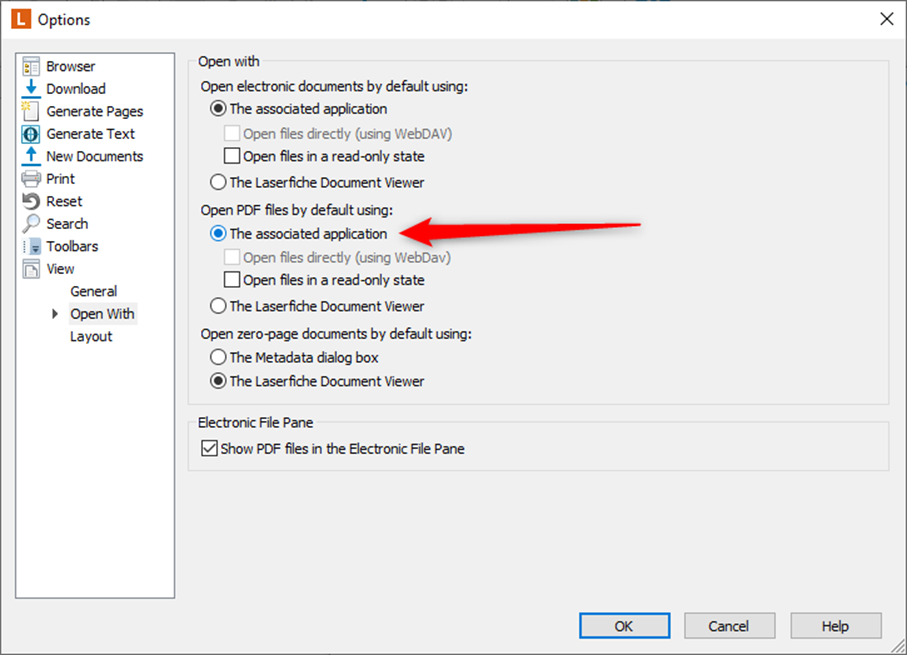Click the Laserfiche logo in title bar
The height and width of the screenshot is (655, 907).
click(21, 19)
